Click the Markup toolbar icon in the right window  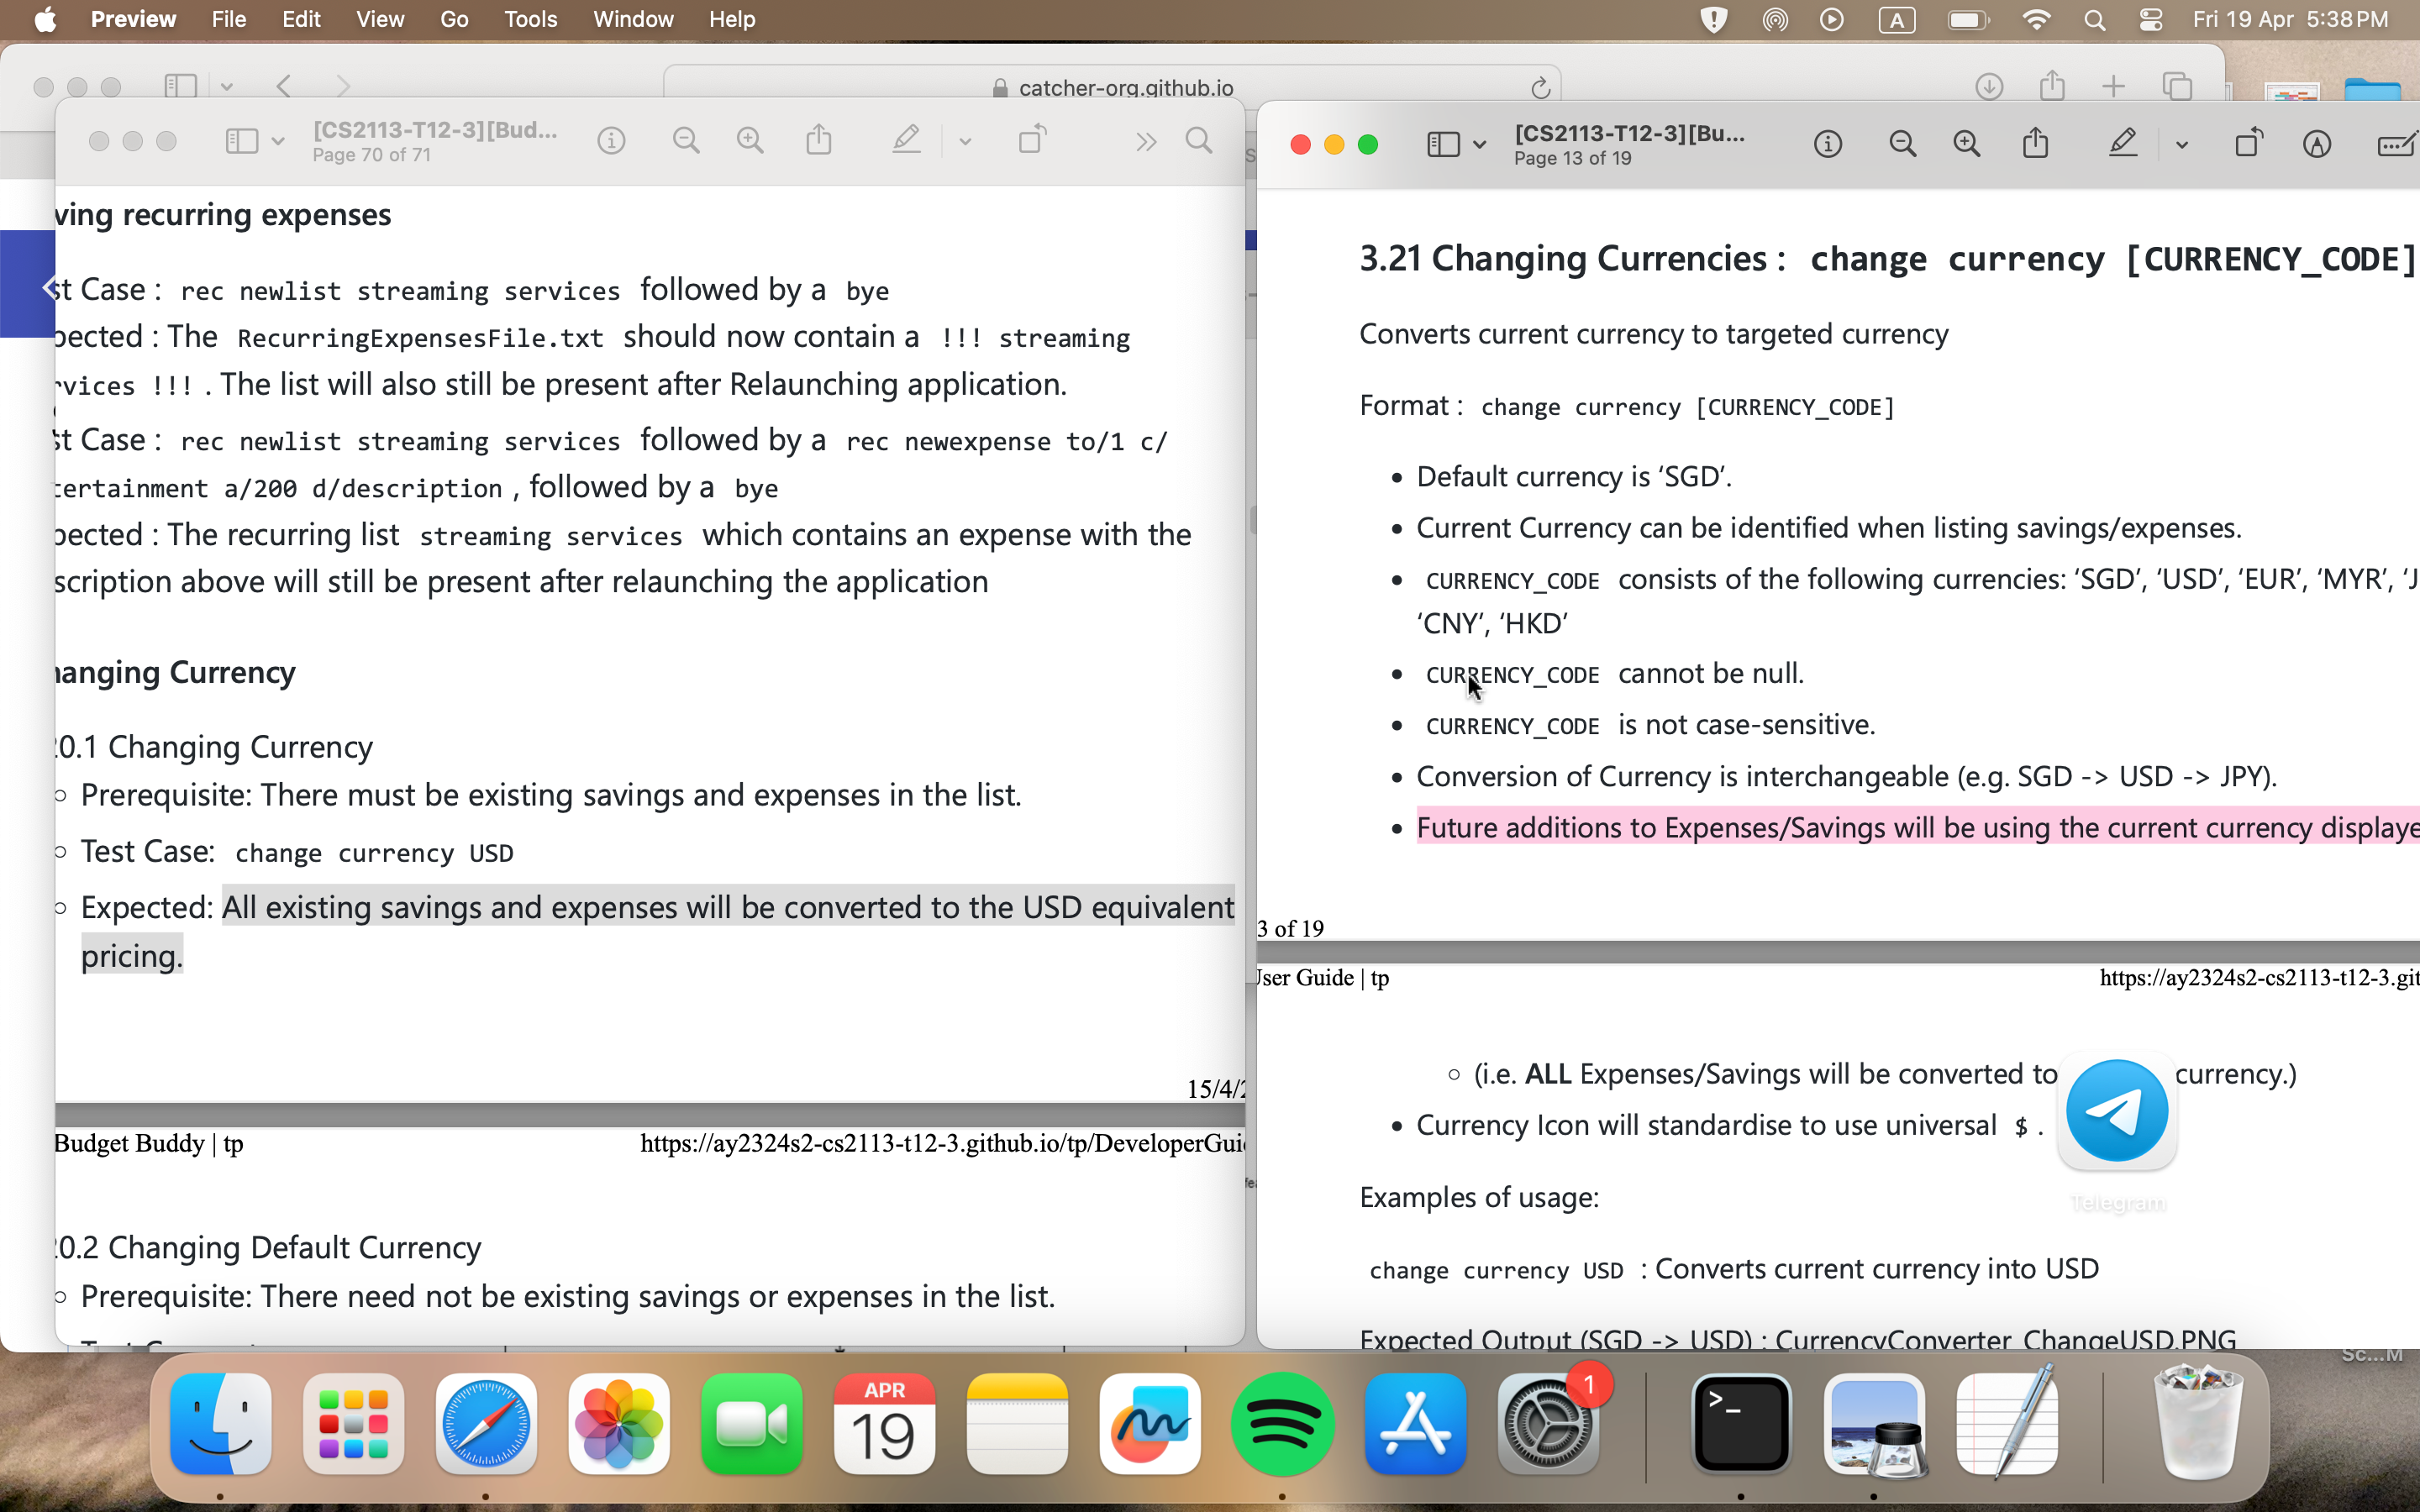click(2317, 145)
